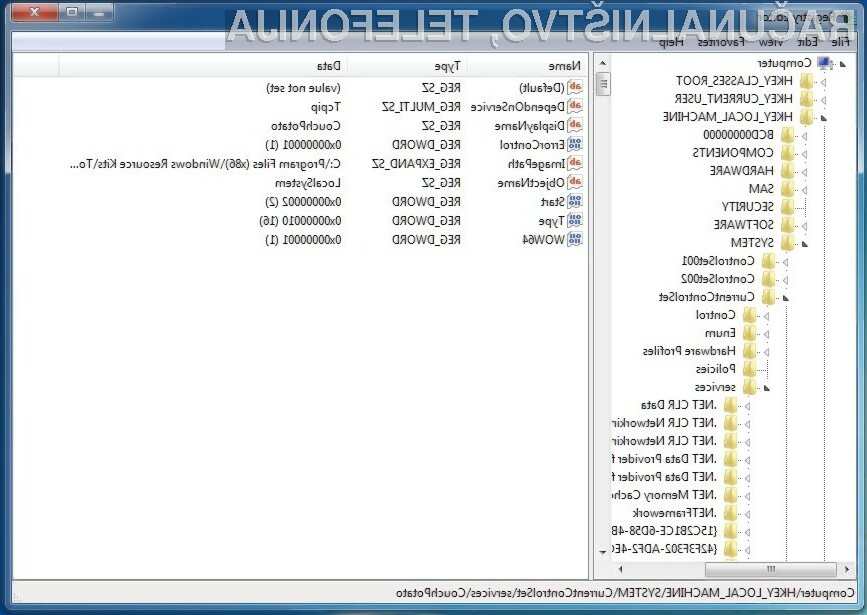Click the (Default) string value icon
Screen dimensions: 867x615
coord(575,87)
